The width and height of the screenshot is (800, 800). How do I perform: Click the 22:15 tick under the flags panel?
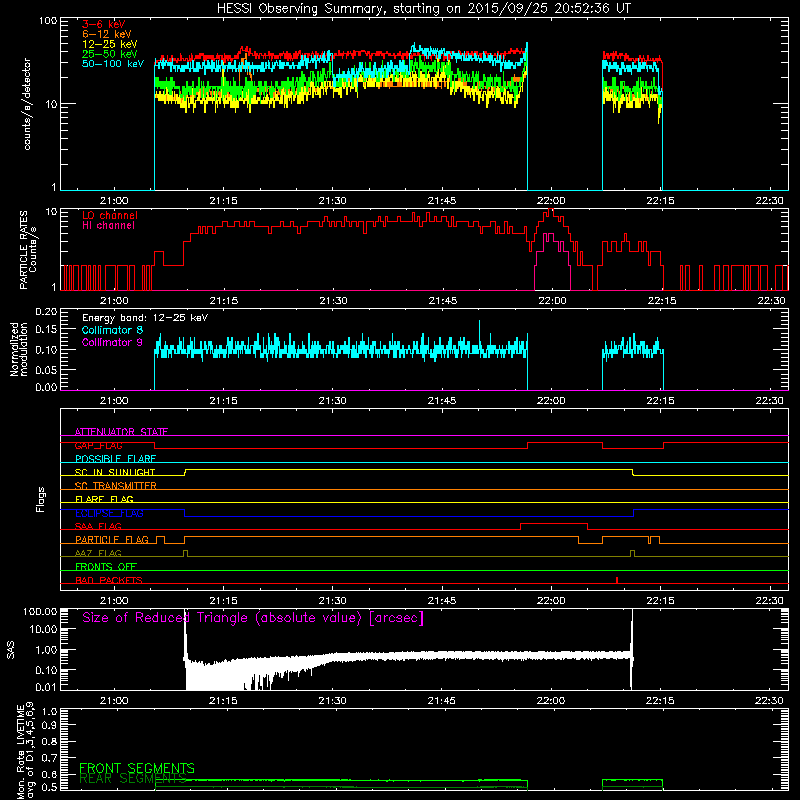pyautogui.click(x=661, y=601)
